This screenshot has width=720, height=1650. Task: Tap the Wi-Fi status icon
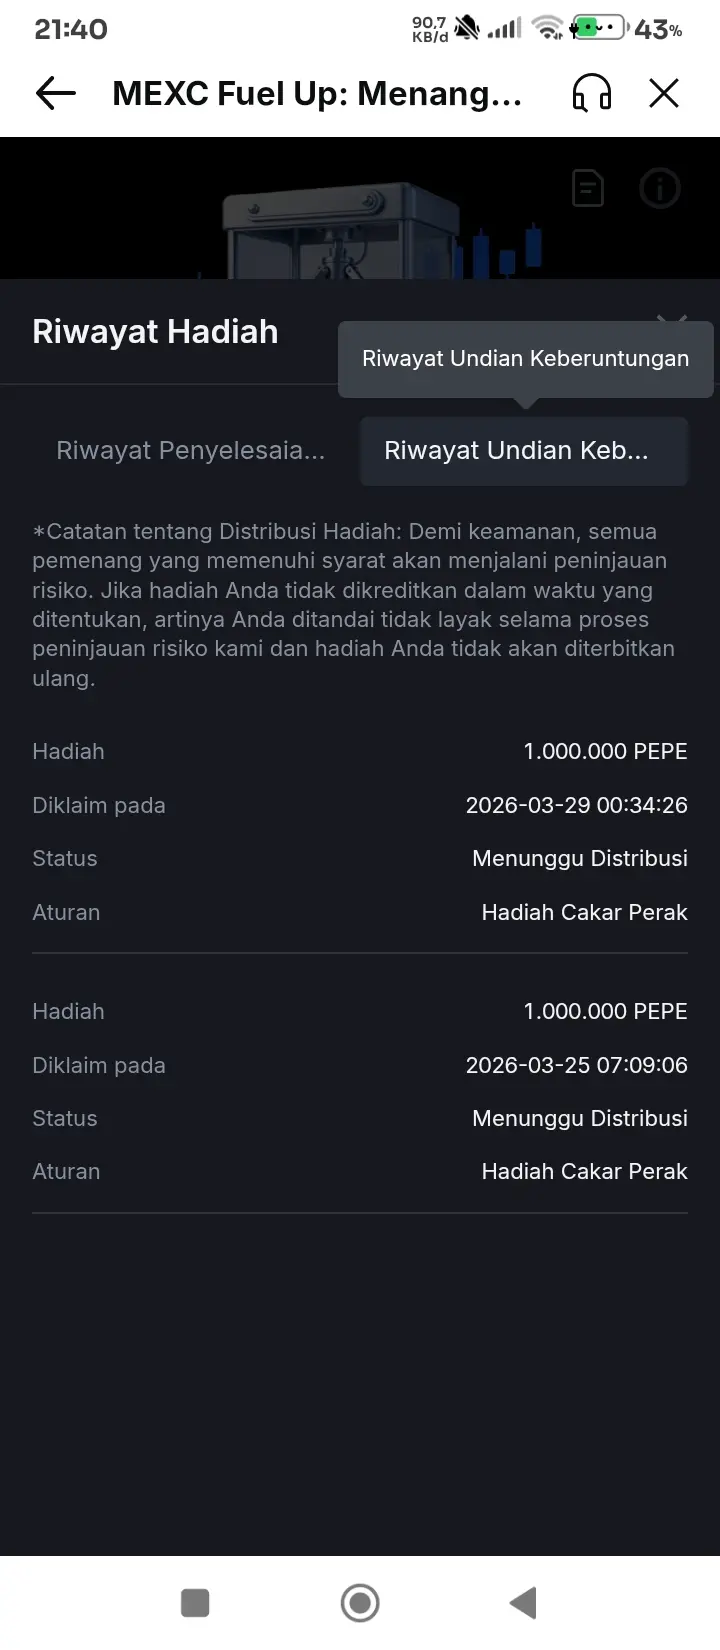547,28
